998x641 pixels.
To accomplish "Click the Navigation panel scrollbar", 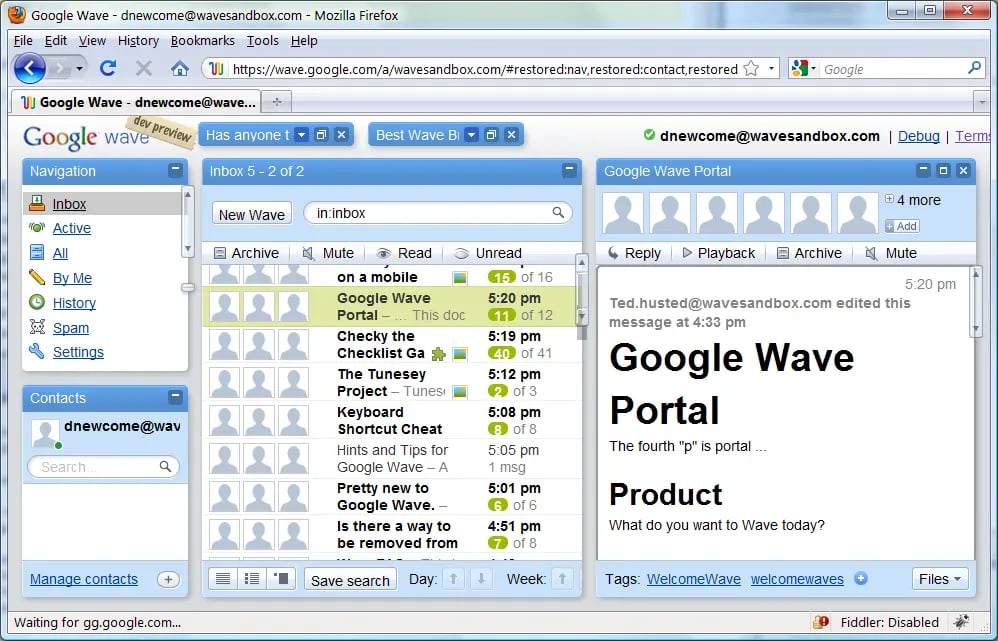I will [187, 221].
